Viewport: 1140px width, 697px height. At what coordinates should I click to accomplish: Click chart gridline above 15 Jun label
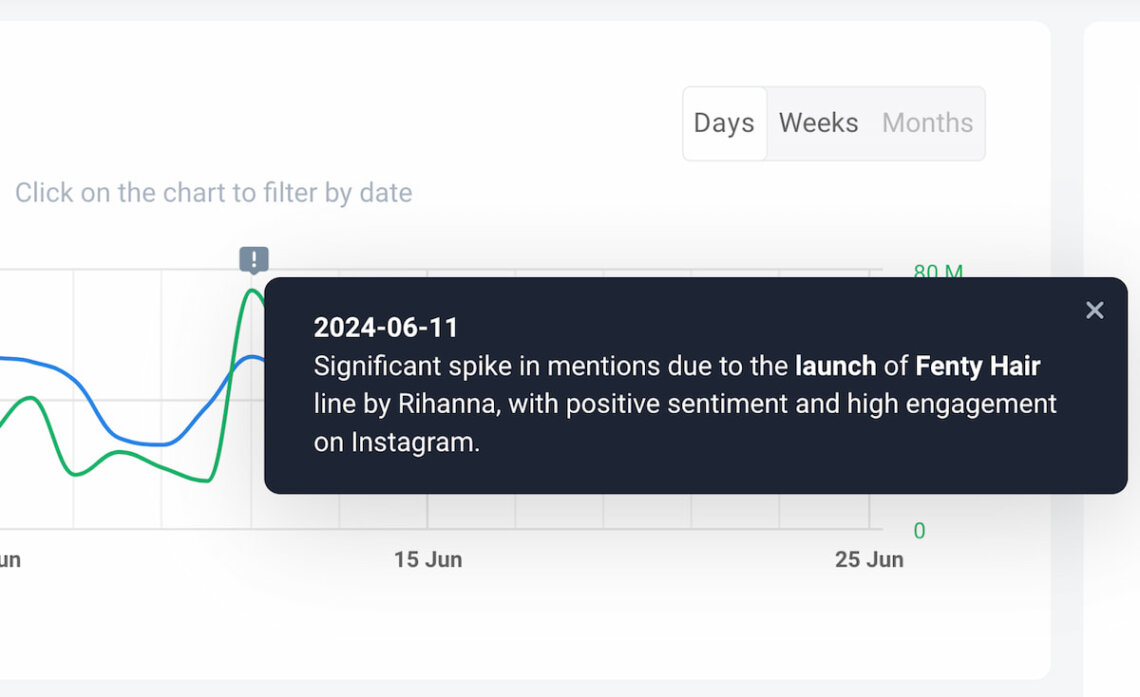[x=428, y=512]
